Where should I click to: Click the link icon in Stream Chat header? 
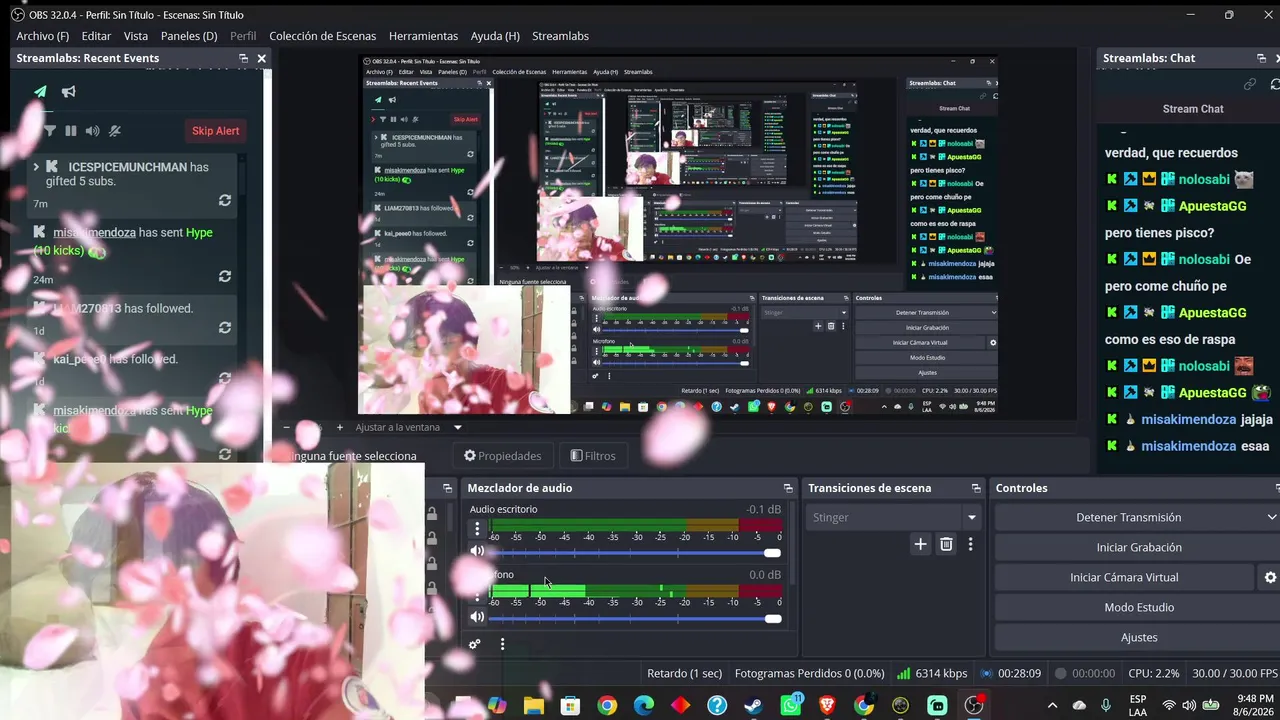pos(1249,85)
